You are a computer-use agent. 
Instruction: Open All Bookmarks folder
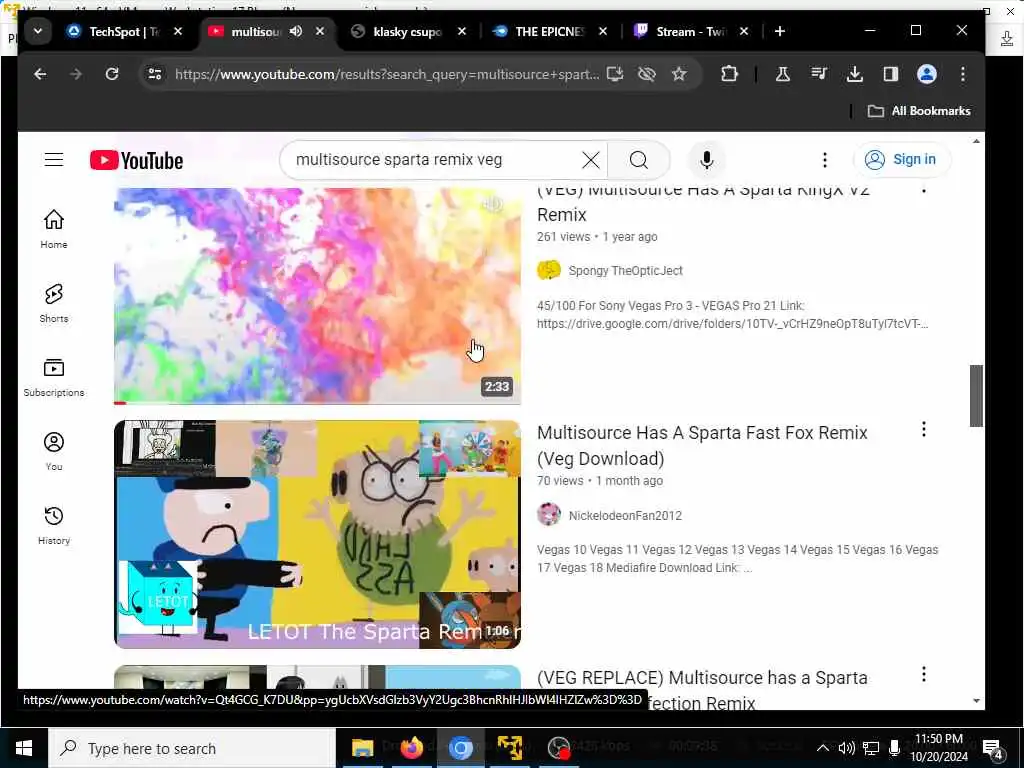(x=919, y=111)
